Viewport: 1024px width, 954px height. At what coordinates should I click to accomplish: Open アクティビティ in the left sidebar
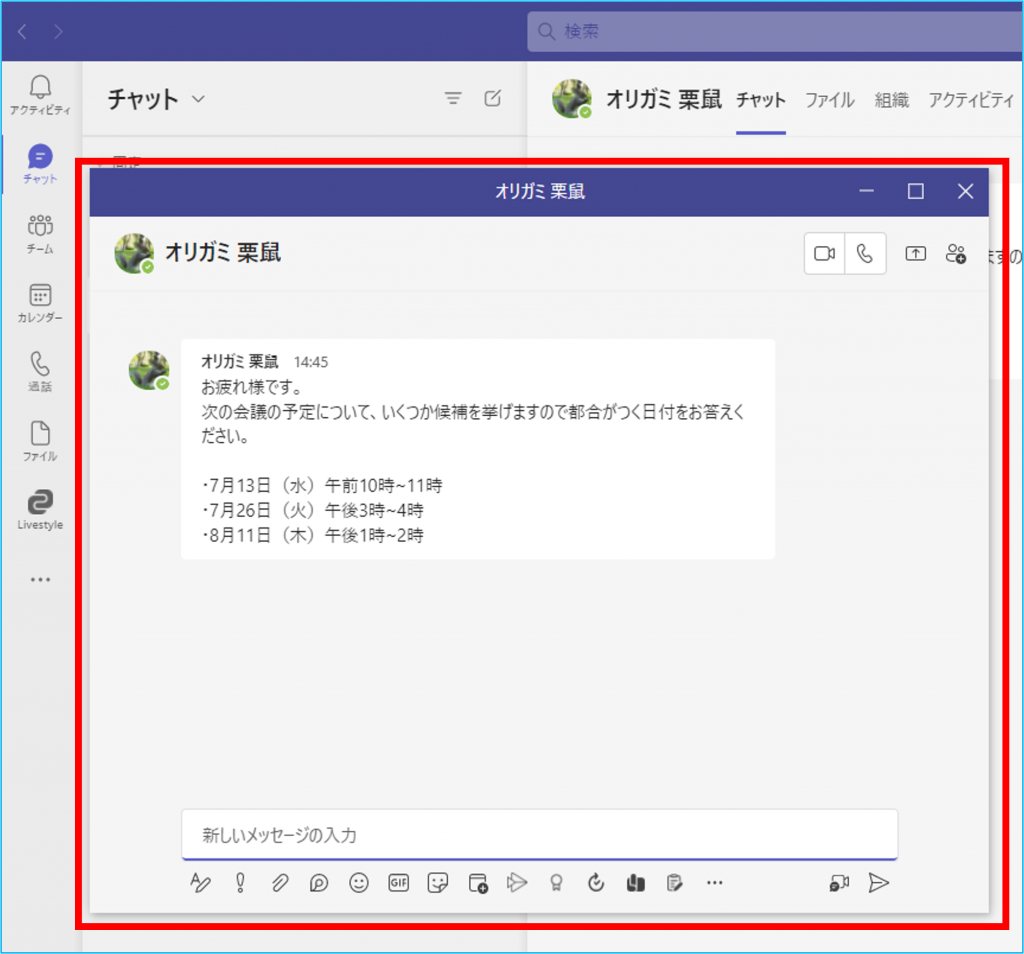(x=40, y=95)
